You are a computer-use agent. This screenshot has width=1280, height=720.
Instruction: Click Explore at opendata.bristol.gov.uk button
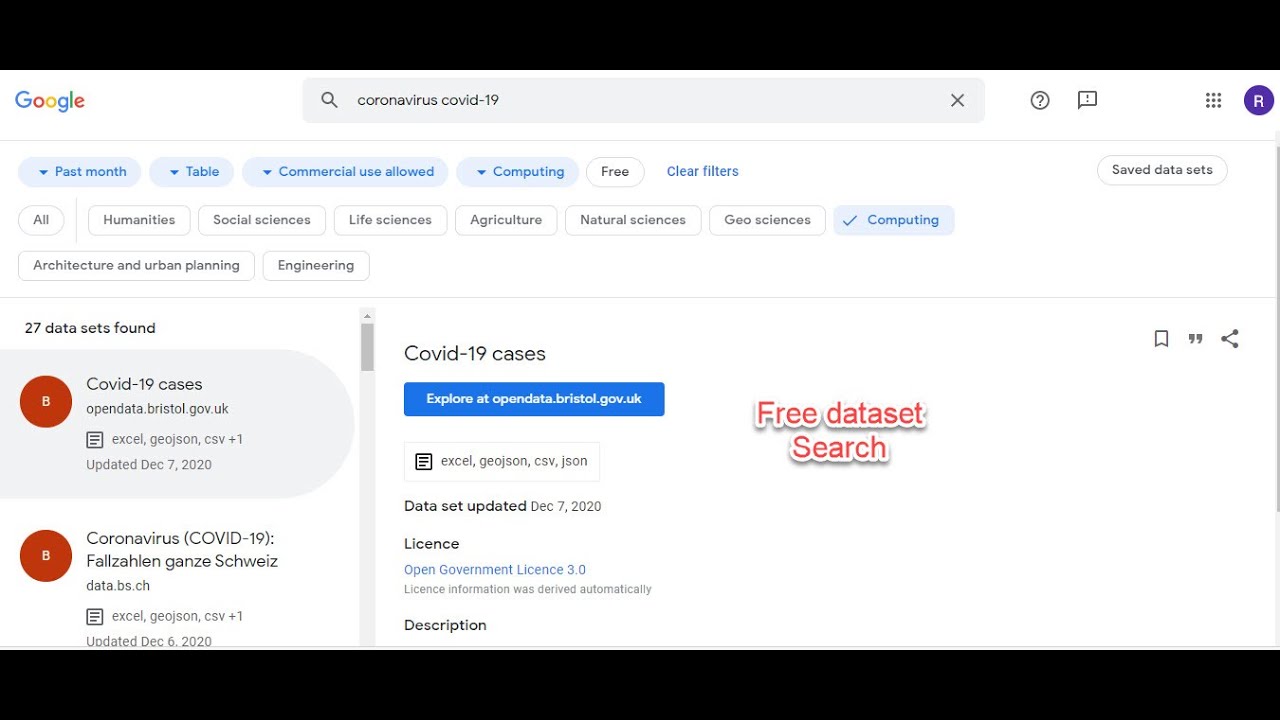coord(534,399)
